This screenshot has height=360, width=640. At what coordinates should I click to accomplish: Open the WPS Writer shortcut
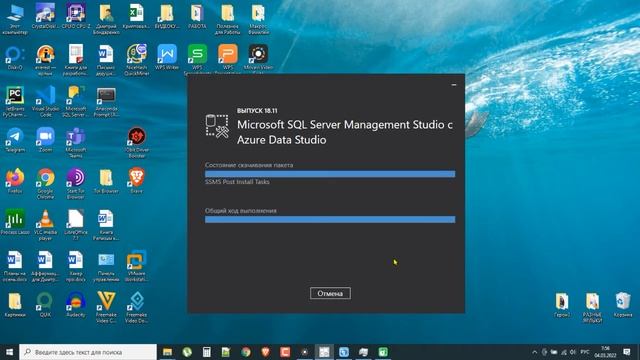[167, 57]
